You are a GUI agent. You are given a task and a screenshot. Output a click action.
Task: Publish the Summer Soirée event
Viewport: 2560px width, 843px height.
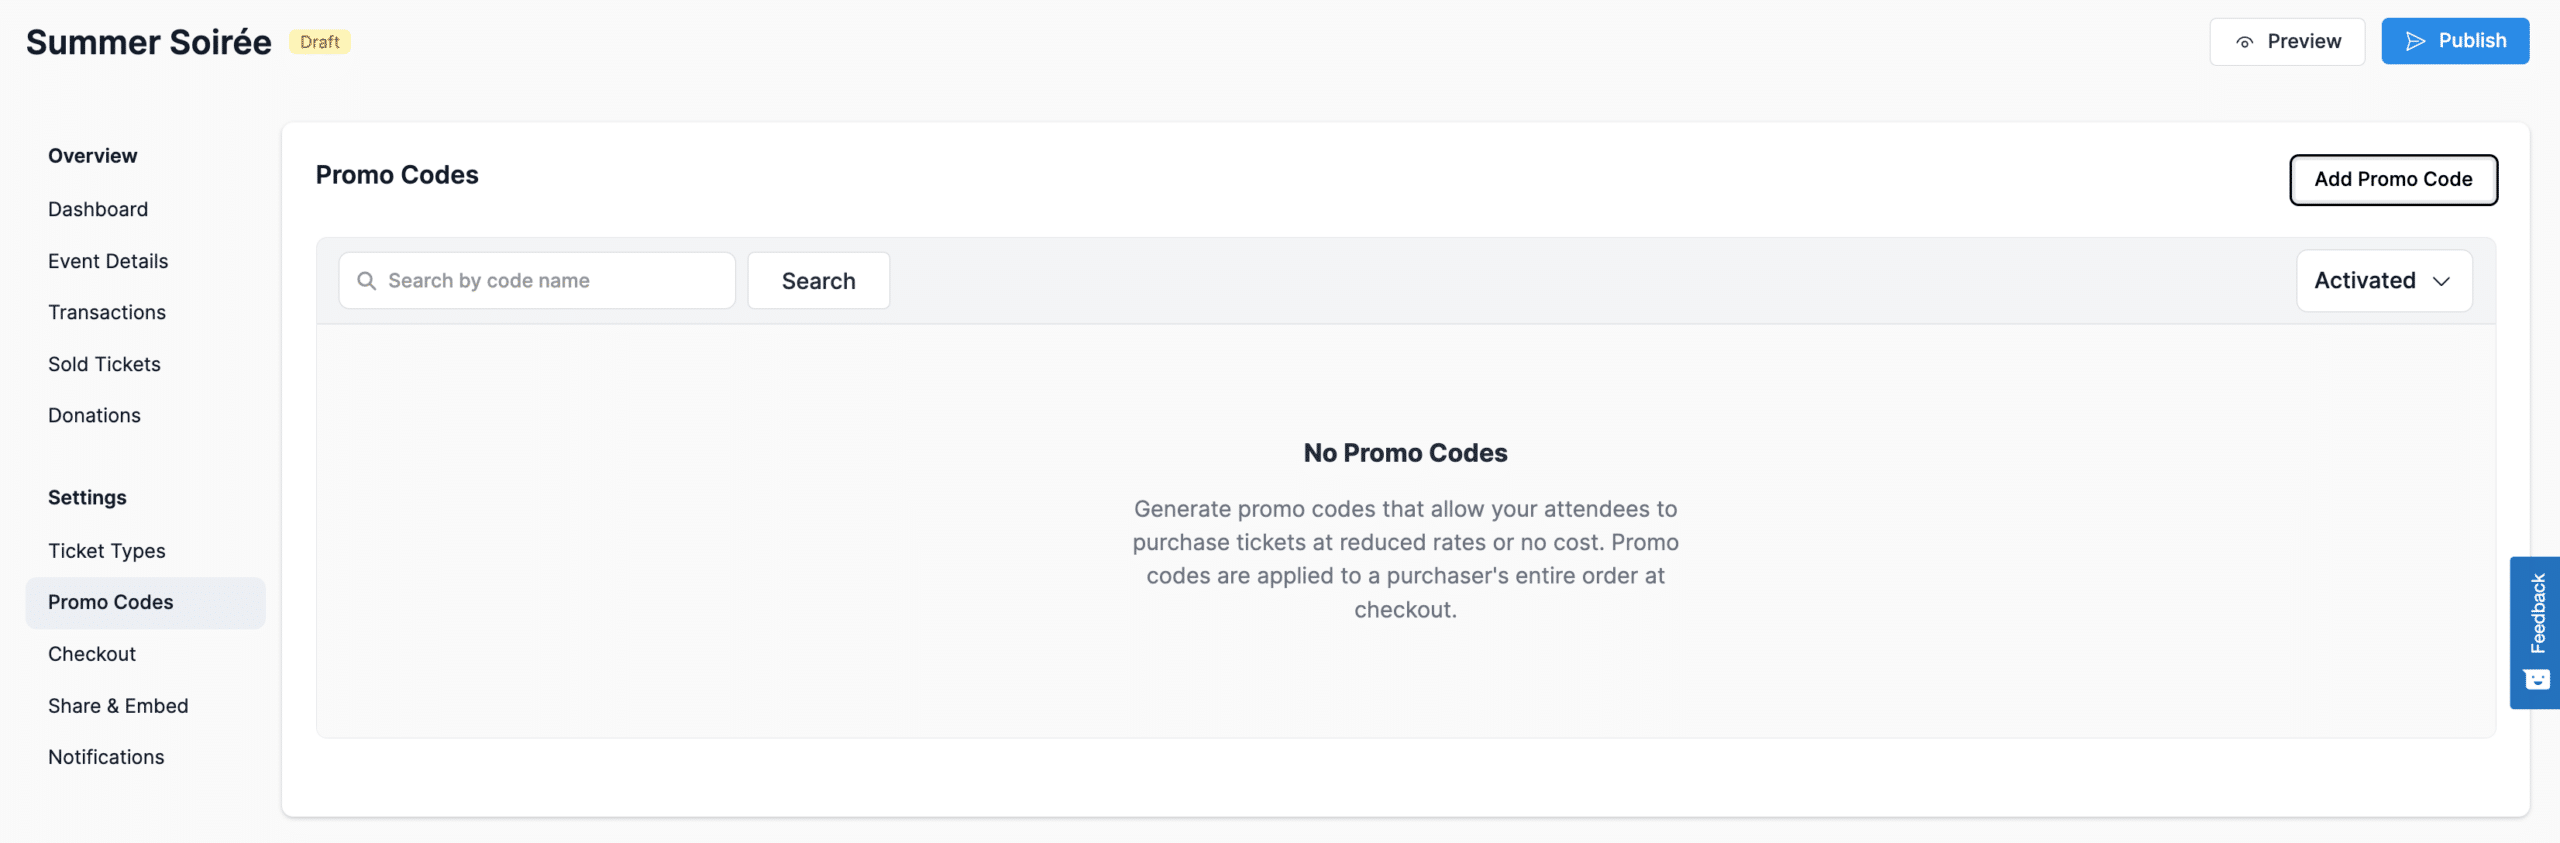tap(2455, 41)
